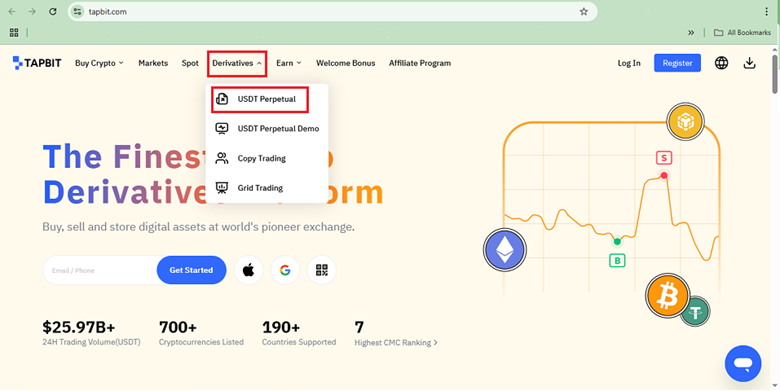
Task: Sign up with the Apple icon
Action: [x=248, y=270]
